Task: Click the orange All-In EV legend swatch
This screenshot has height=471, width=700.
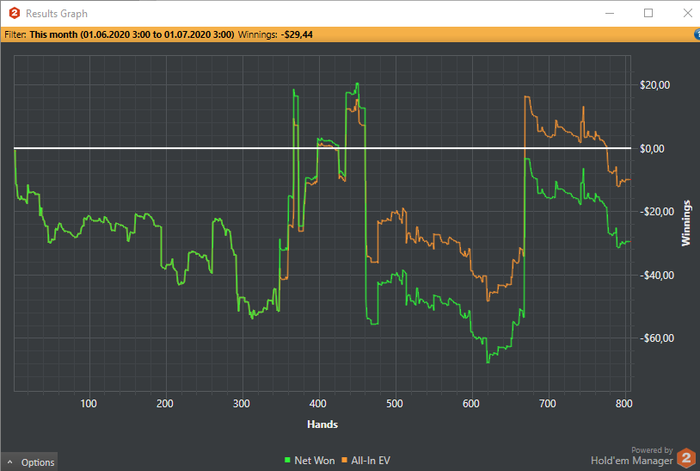Action: [x=344, y=460]
